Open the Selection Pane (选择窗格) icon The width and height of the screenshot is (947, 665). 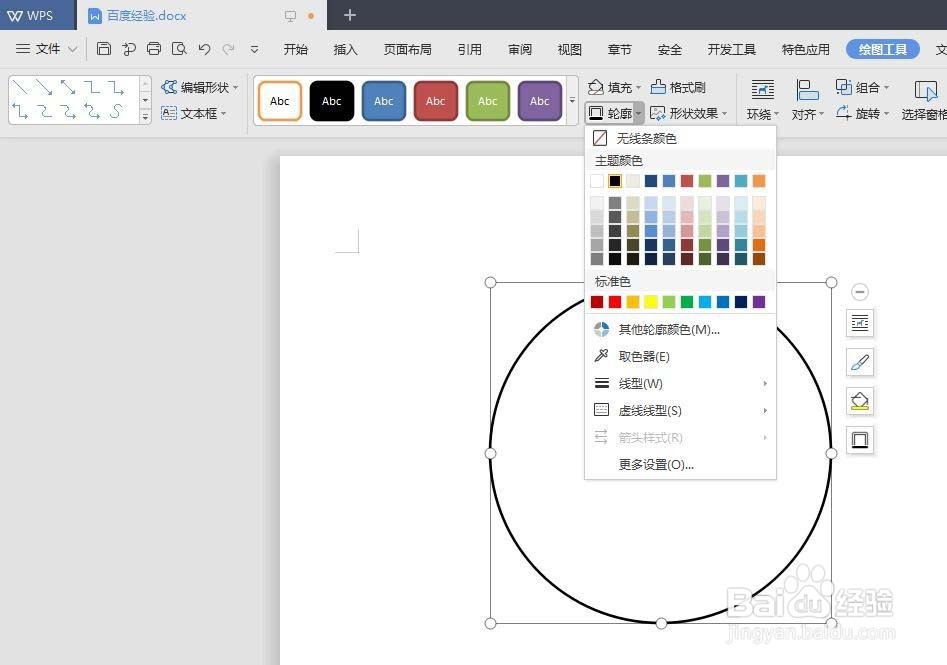pos(924,95)
